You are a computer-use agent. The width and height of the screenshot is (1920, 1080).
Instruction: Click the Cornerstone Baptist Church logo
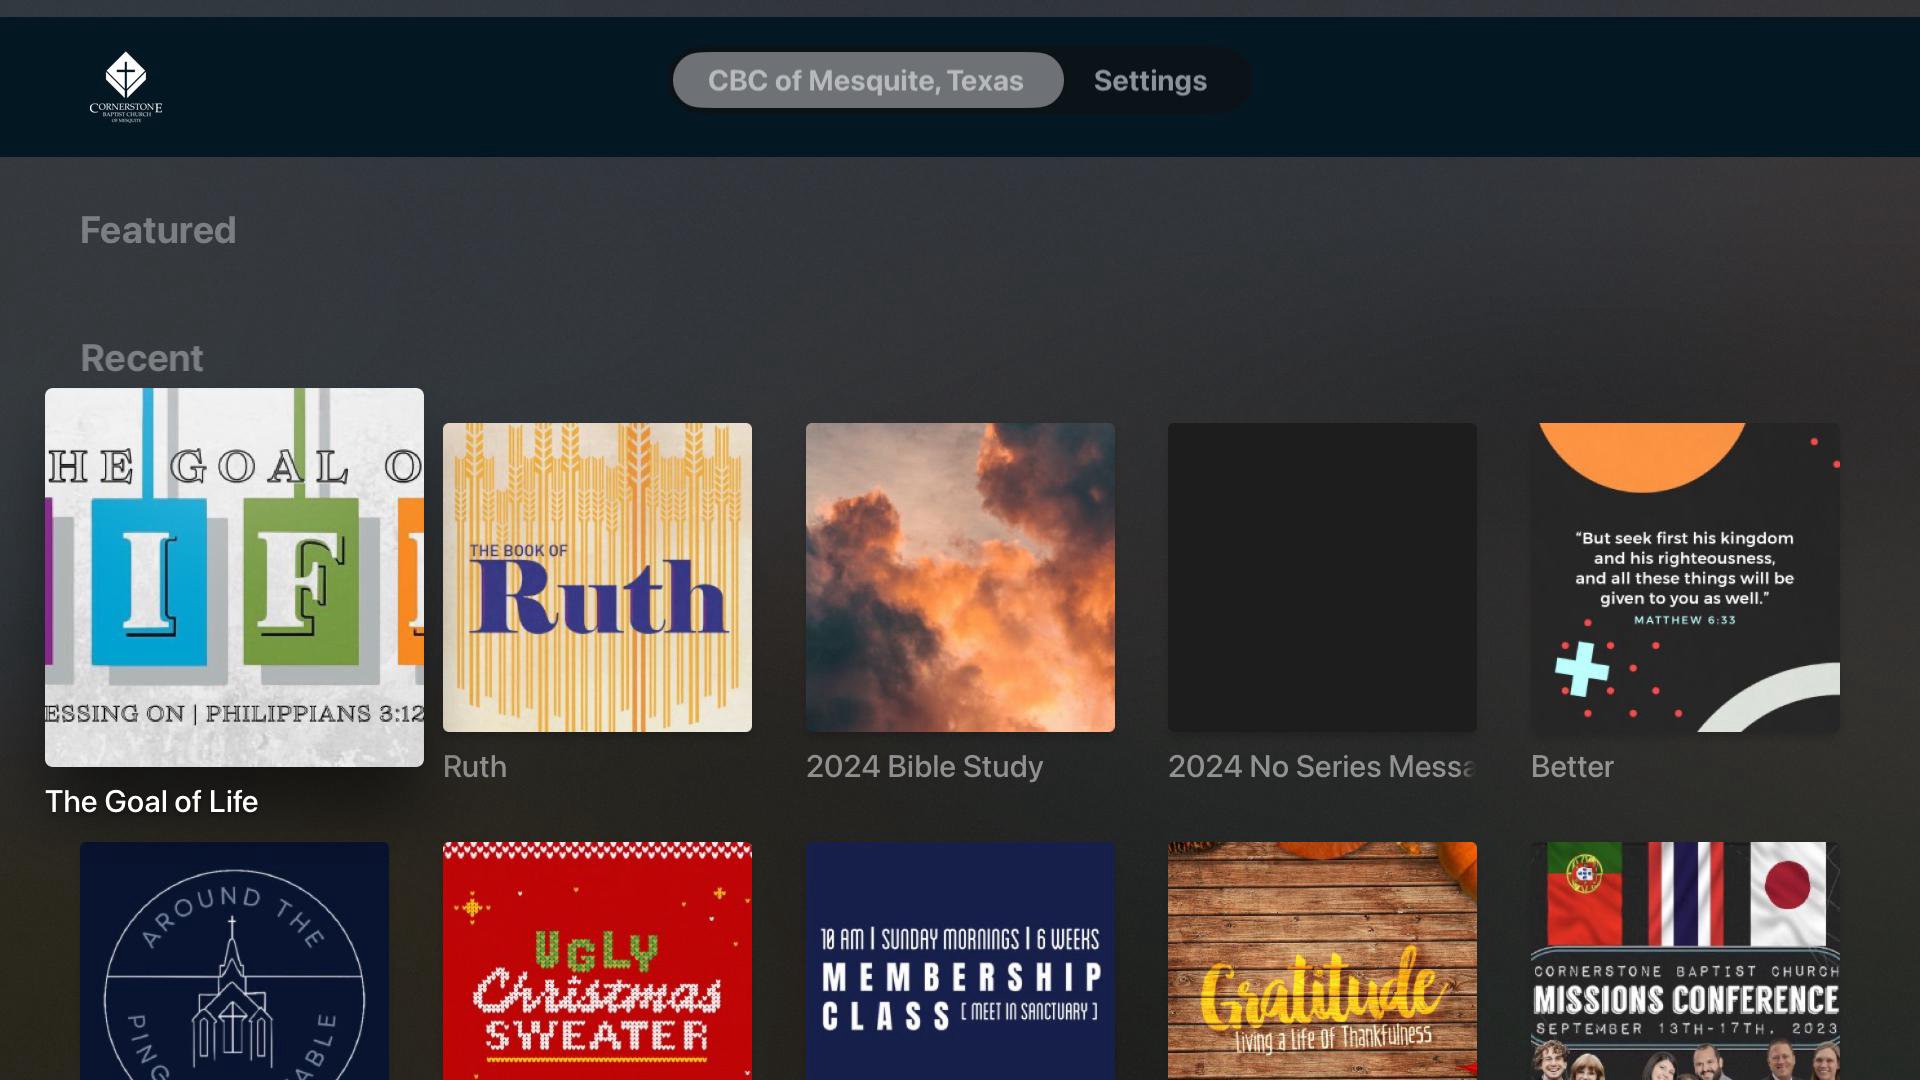pyautogui.click(x=126, y=86)
